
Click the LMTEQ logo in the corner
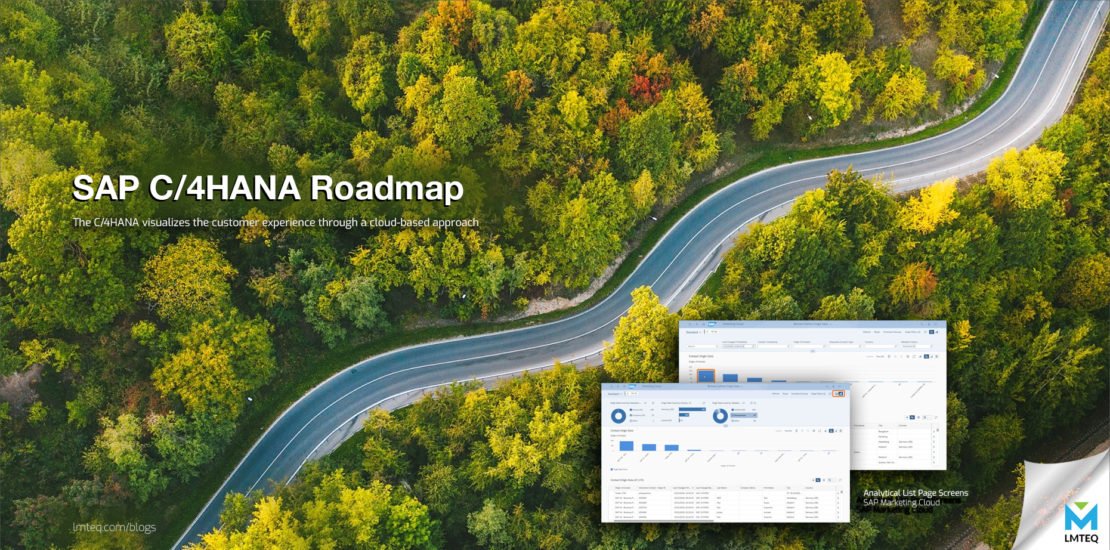tap(1080, 523)
